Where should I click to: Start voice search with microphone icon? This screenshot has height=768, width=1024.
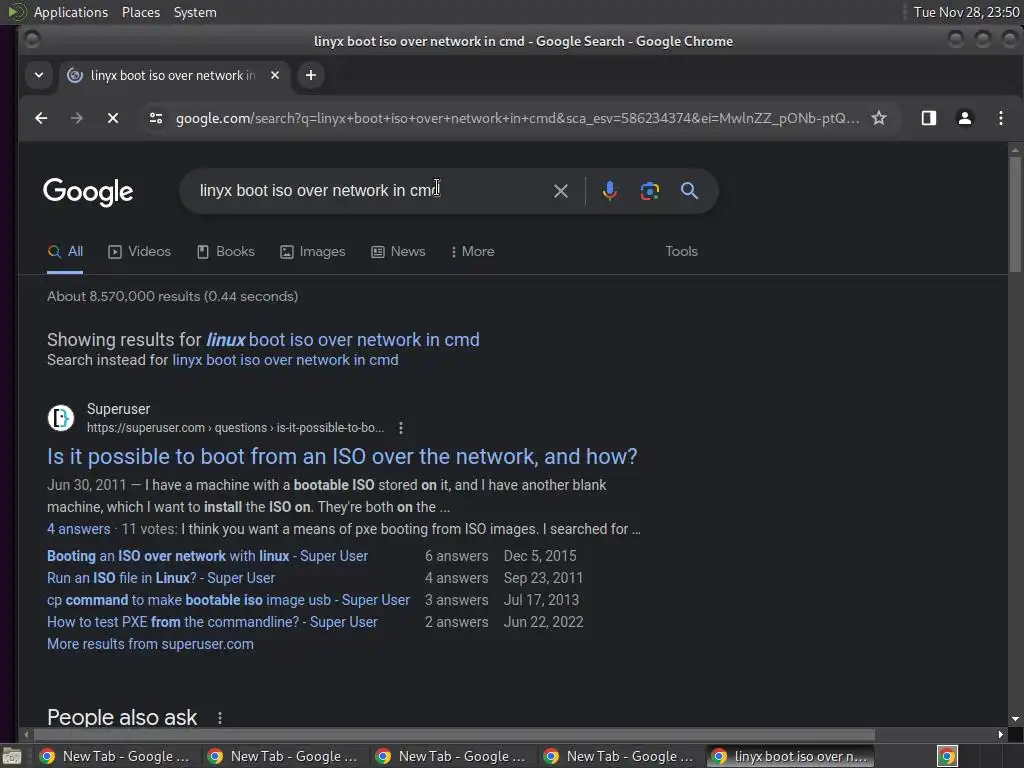(x=609, y=191)
